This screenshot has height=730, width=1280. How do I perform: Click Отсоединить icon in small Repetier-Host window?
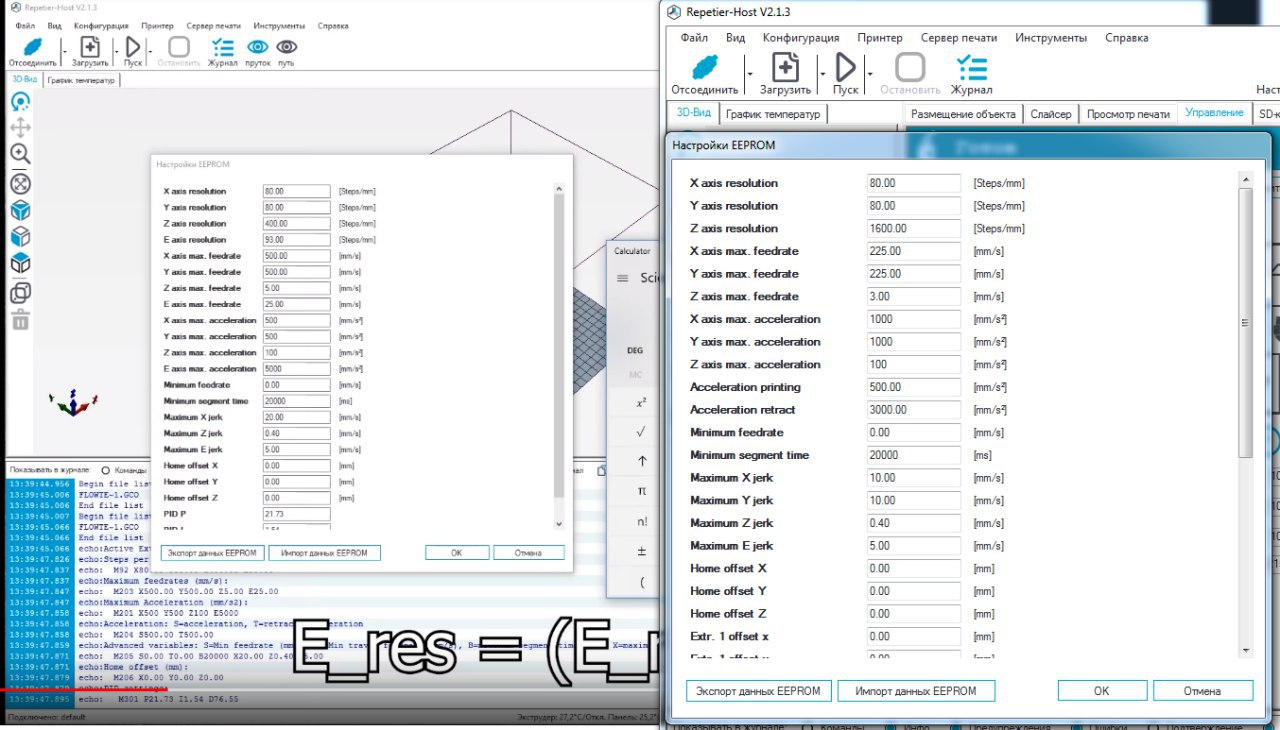[x=32, y=47]
